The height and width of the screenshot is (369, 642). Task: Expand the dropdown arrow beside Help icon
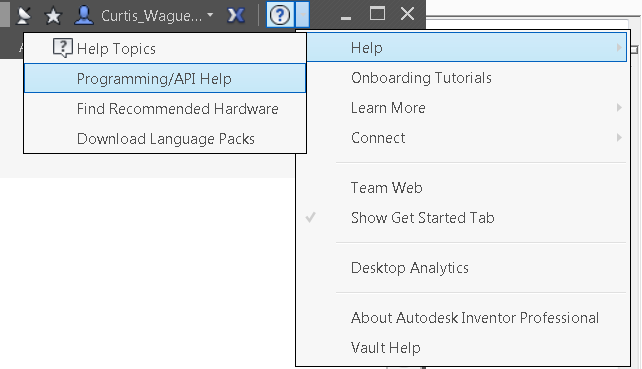pyautogui.click(x=302, y=15)
